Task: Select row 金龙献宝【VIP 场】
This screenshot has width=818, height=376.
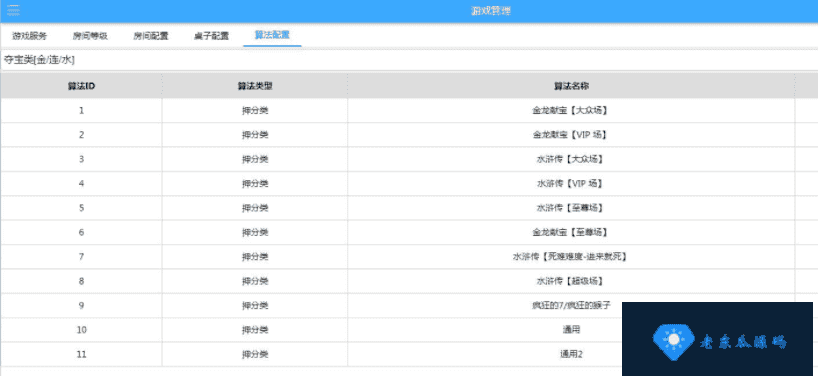Action: 409,135
